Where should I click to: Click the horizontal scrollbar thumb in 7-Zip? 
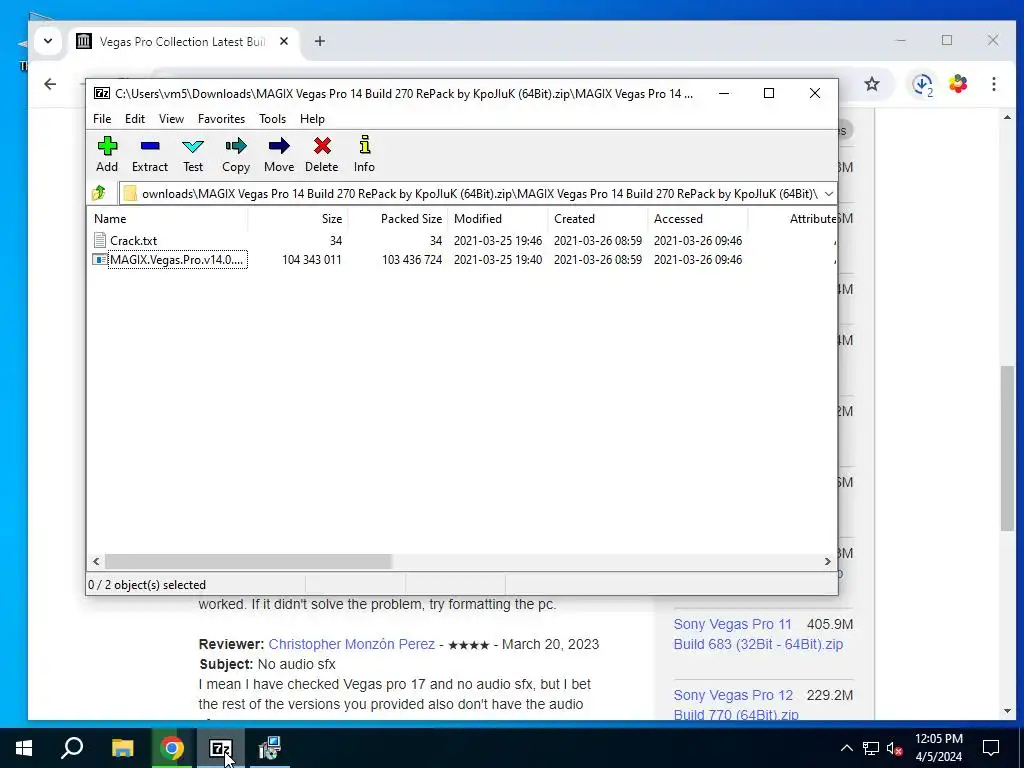pyautogui.click(x=248, y=561)
